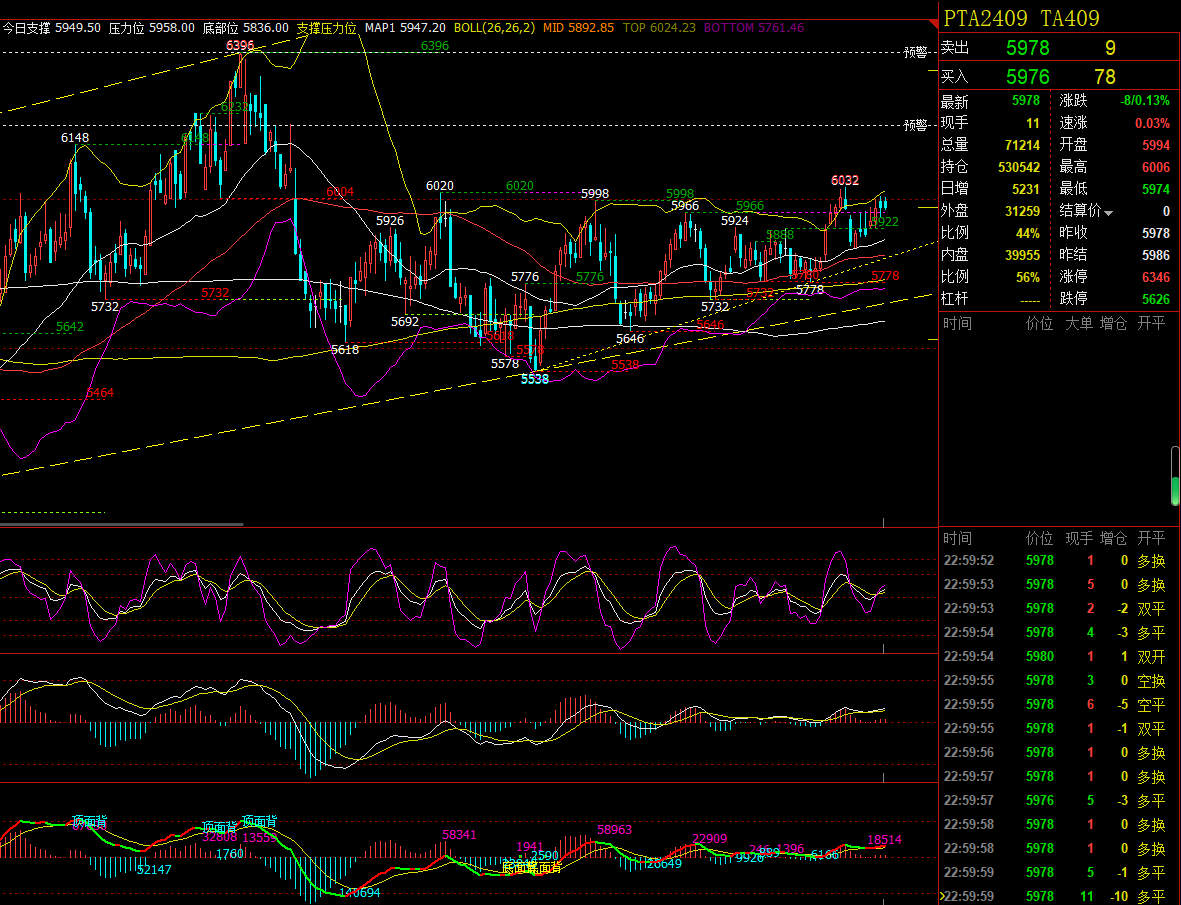Click the 6032 recent high label
1181x905 pixels.
(844, 181)
